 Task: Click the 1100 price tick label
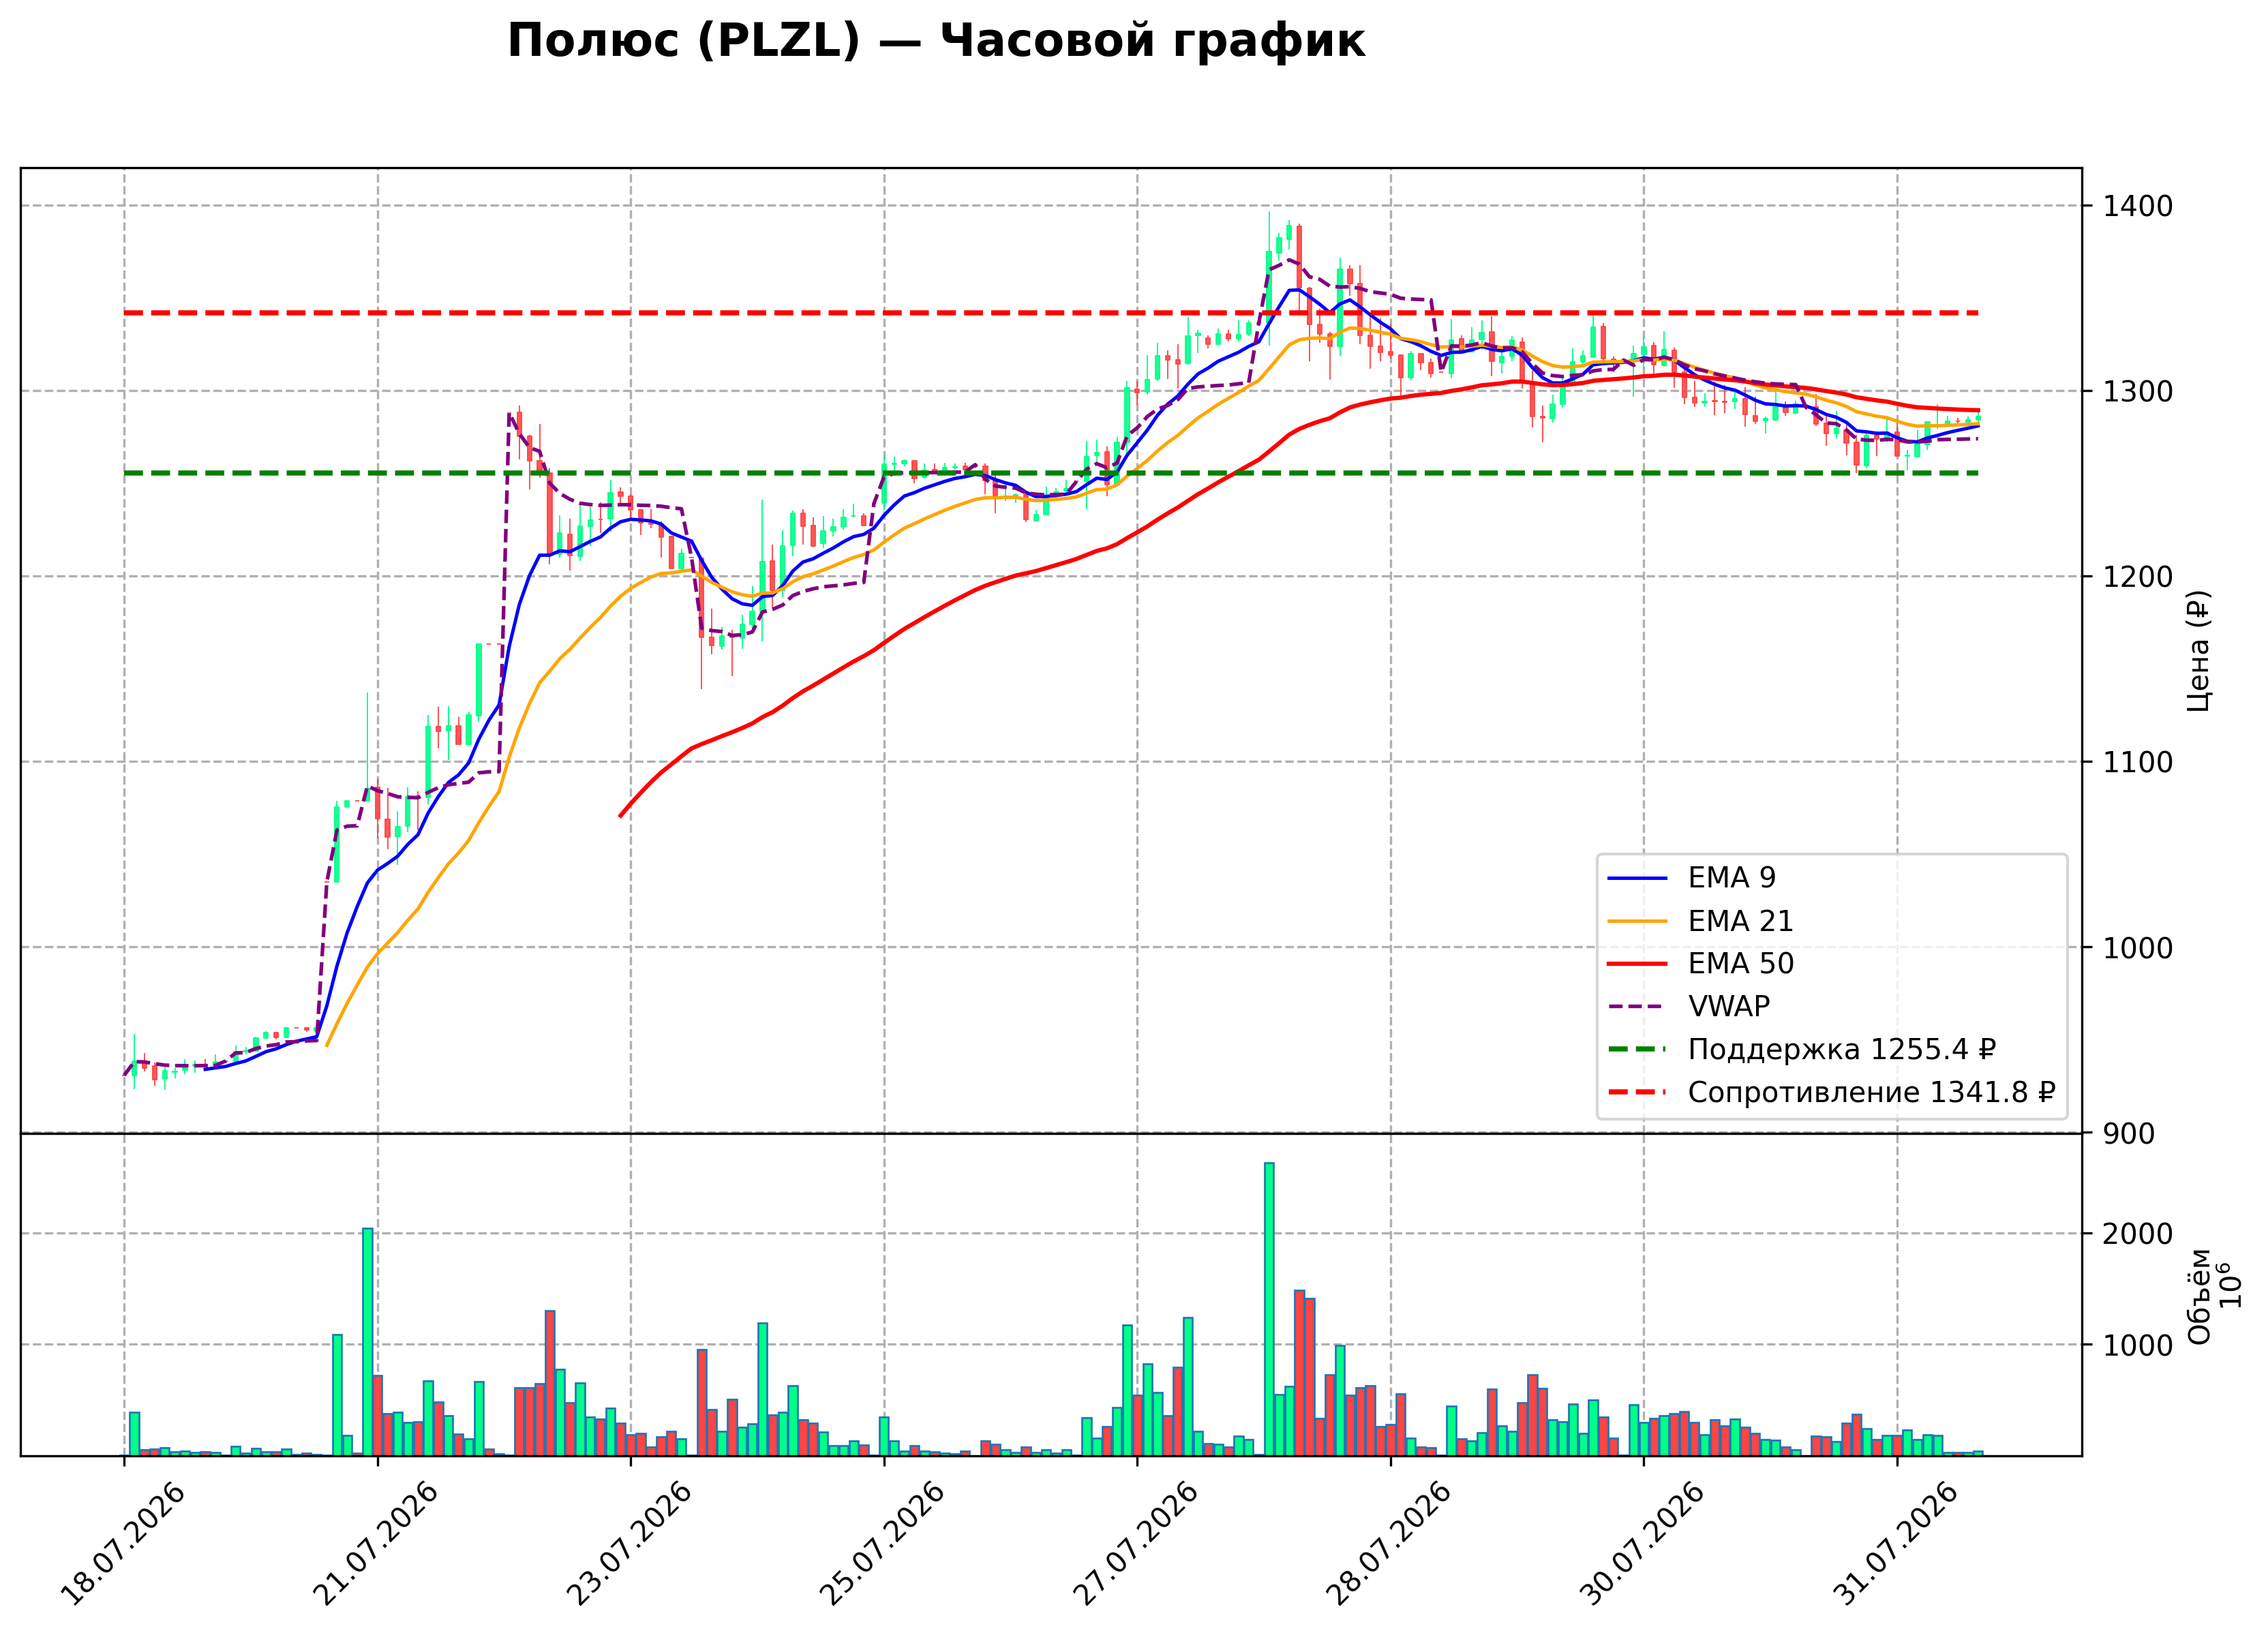pos(2137,762)
